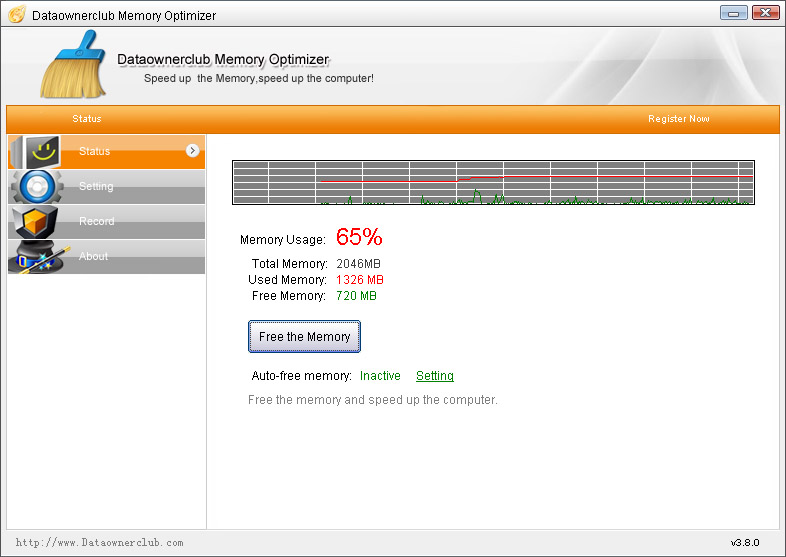This screenshot has height=557, width=786.
Task: Click the wizard hat About icon
Action: (38, 257)
